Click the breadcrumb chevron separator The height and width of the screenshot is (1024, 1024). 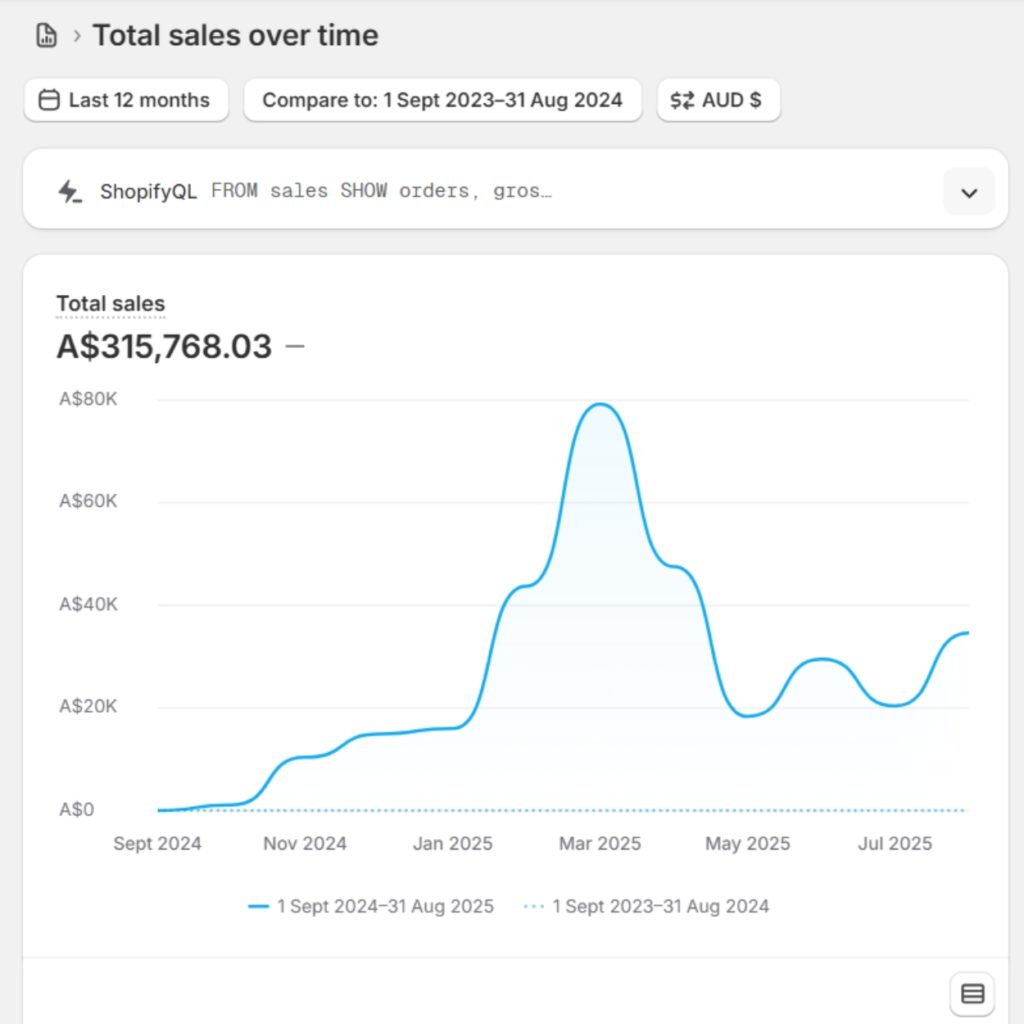coord(76,36)
